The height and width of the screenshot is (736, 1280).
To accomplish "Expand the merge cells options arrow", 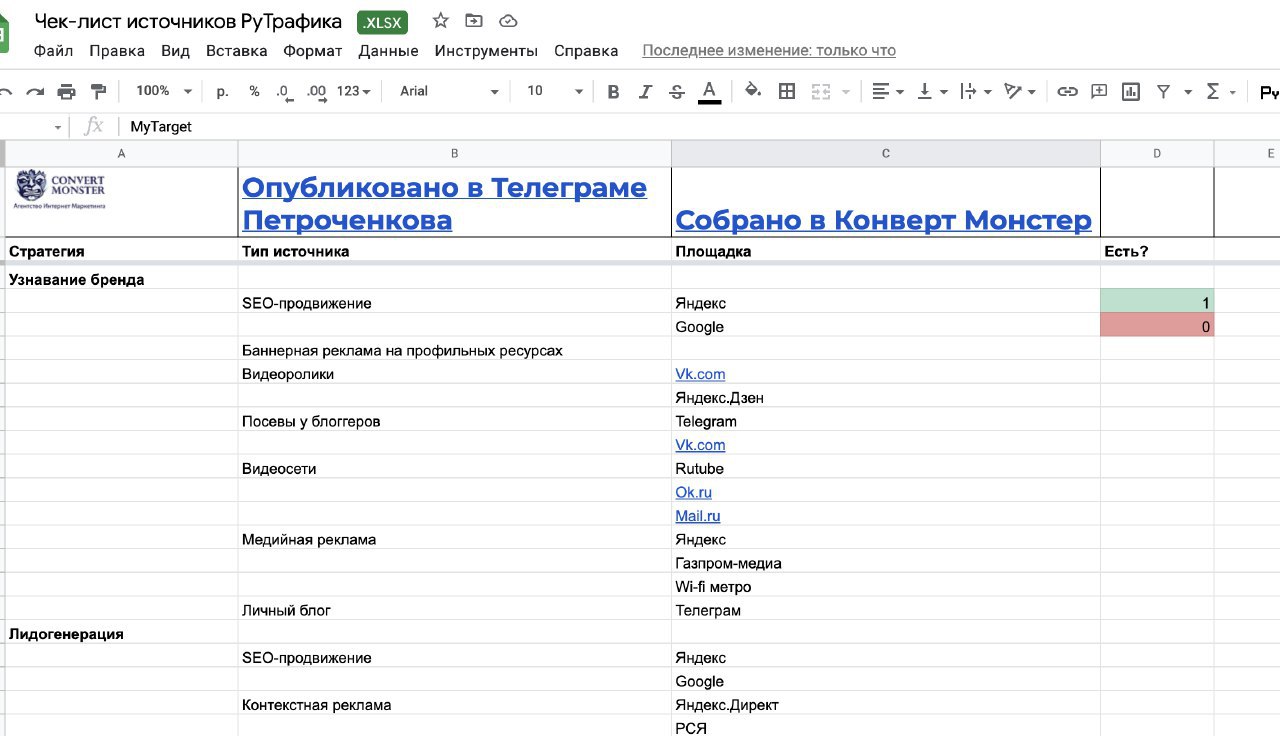I will [x=846, y=92].
